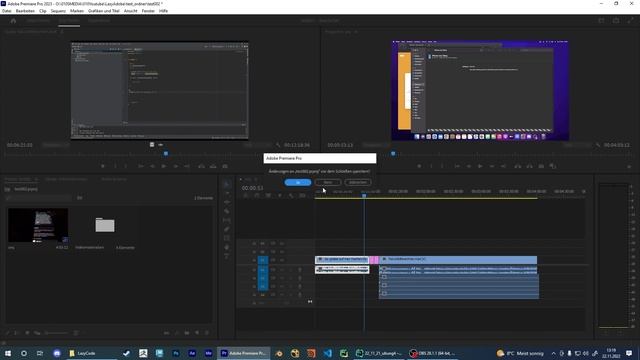This screenshot has height=360, width=640.
Task: Solo audio track A1
Action: 291,270
